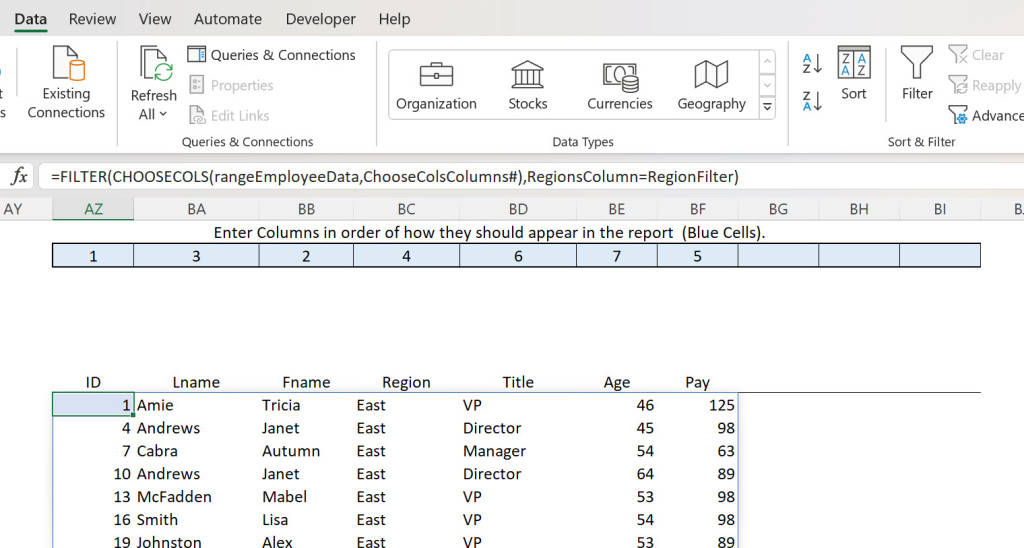Open Queries & Connections pane

272,55
